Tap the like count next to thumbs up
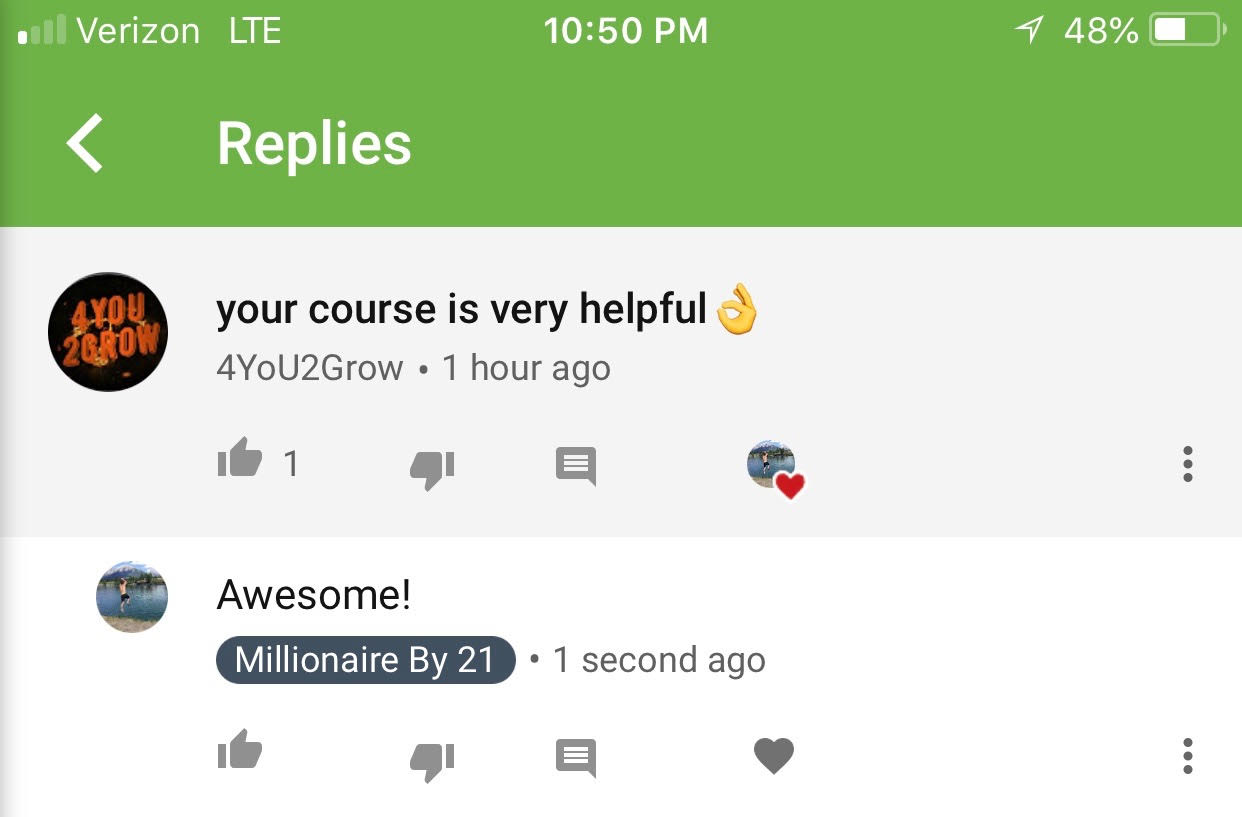Viewport: 1242px width, 817px height. coord(291,463)
